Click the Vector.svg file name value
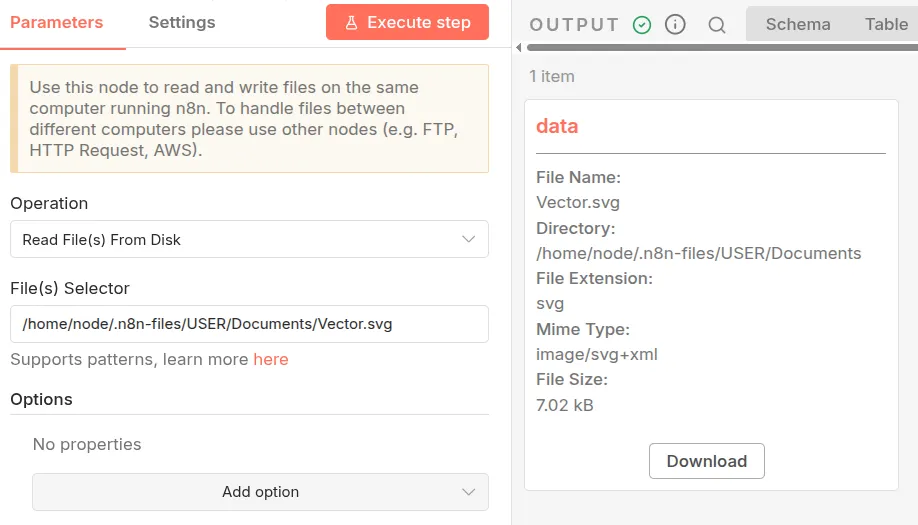 (578, 202)
